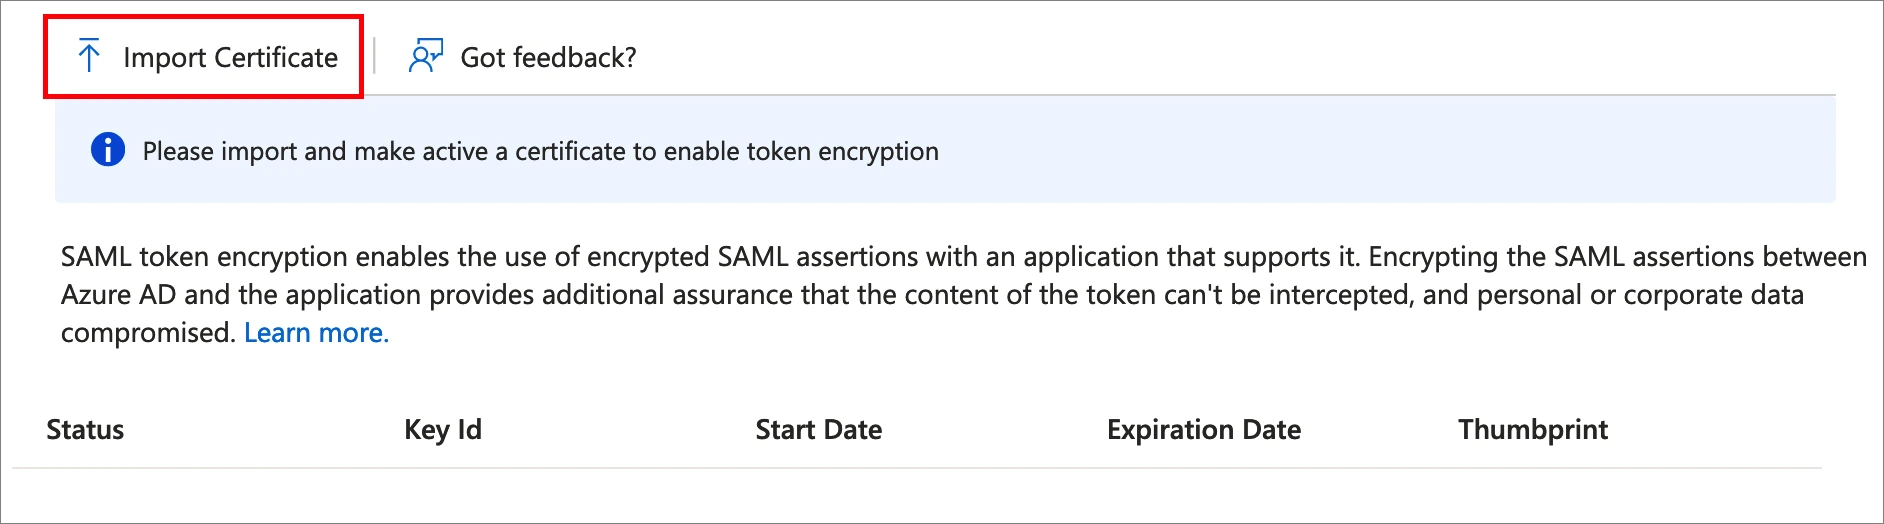This screenshot has width=1884, height=524.
Task: Click the word compromised in the description
Action: point(148,333)
